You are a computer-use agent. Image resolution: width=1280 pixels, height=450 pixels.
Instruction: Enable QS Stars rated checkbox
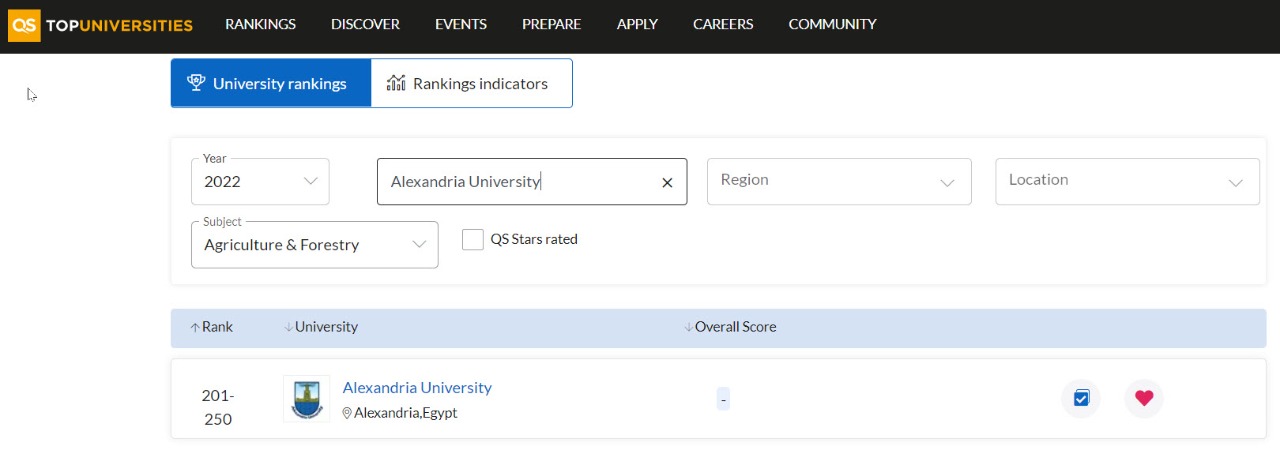click(473, 240)
